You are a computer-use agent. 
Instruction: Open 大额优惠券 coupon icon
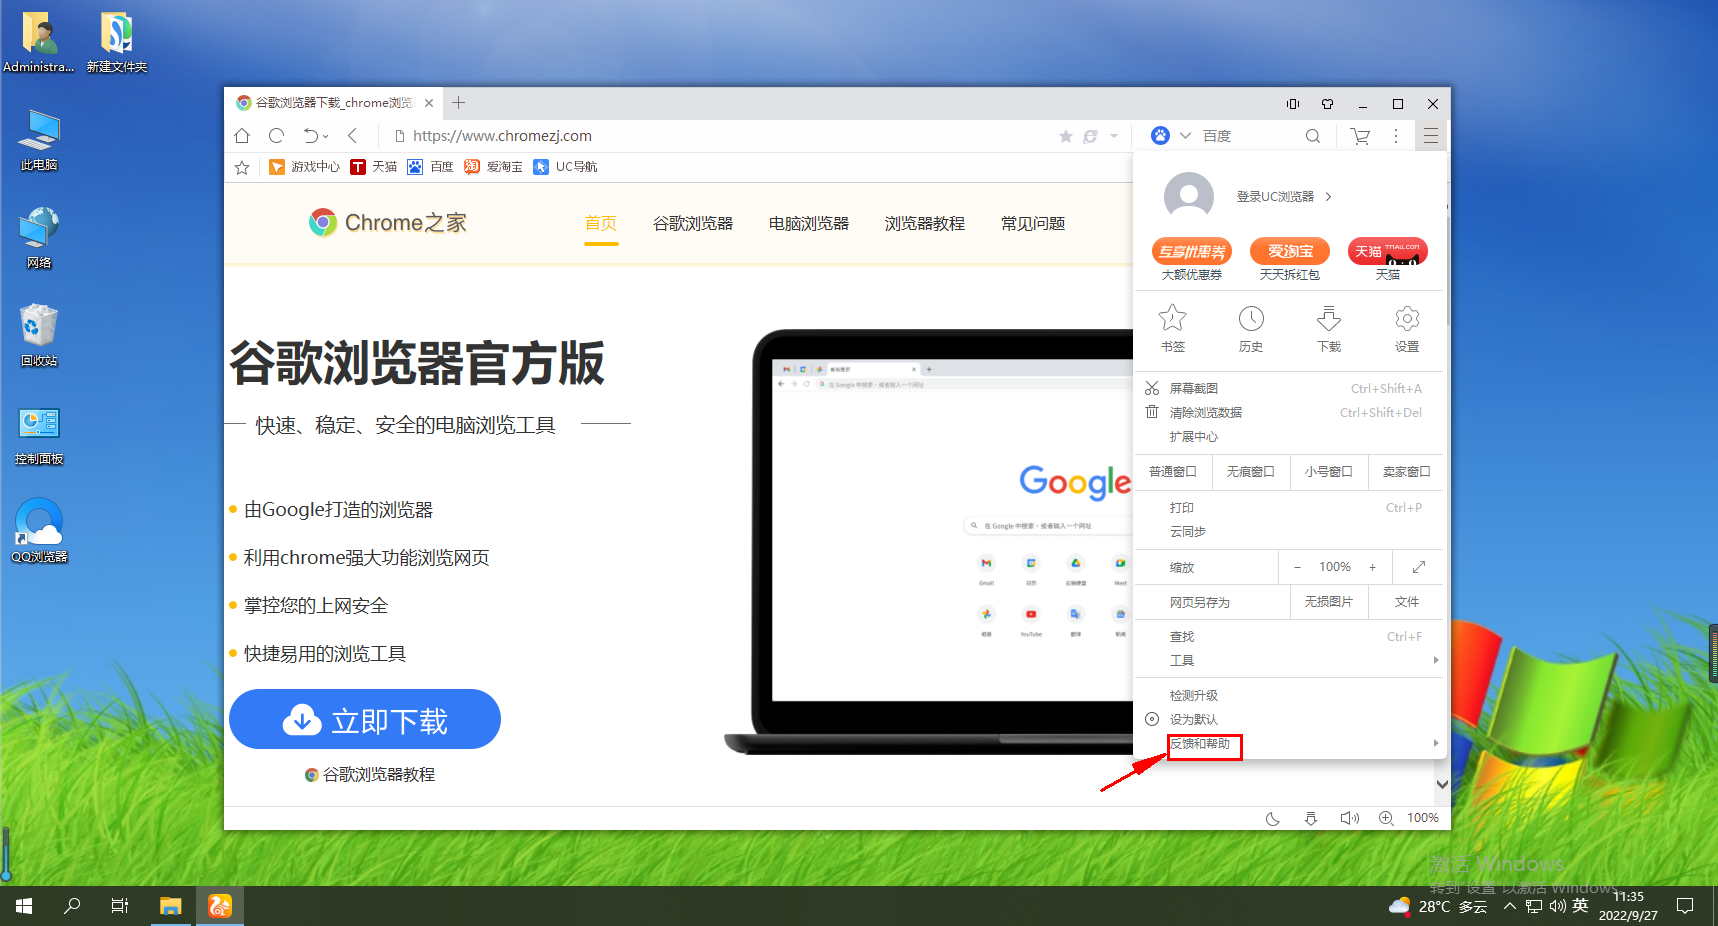click(1192, 251)
